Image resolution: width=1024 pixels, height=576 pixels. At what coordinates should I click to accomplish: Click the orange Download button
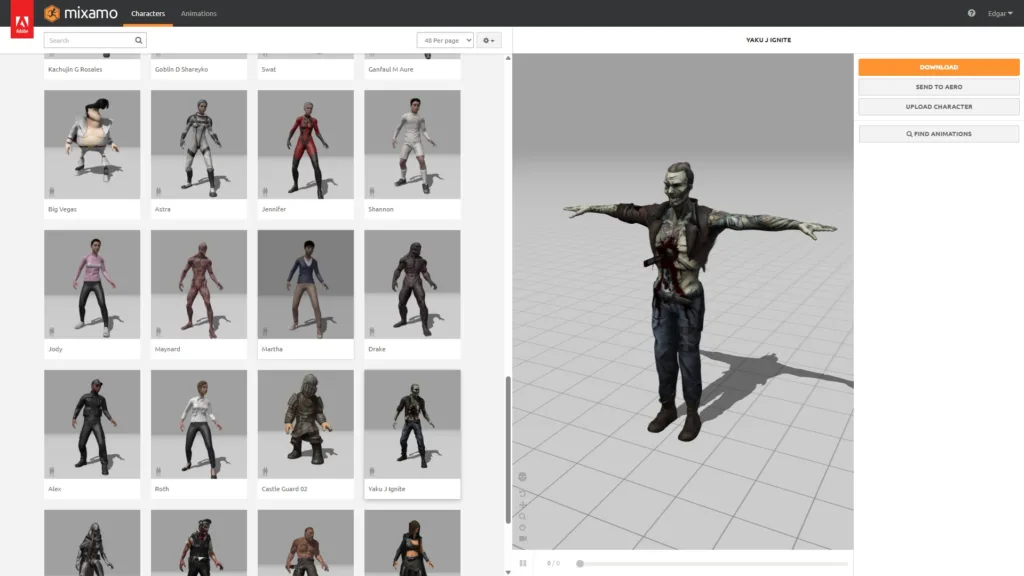point(938,67)
